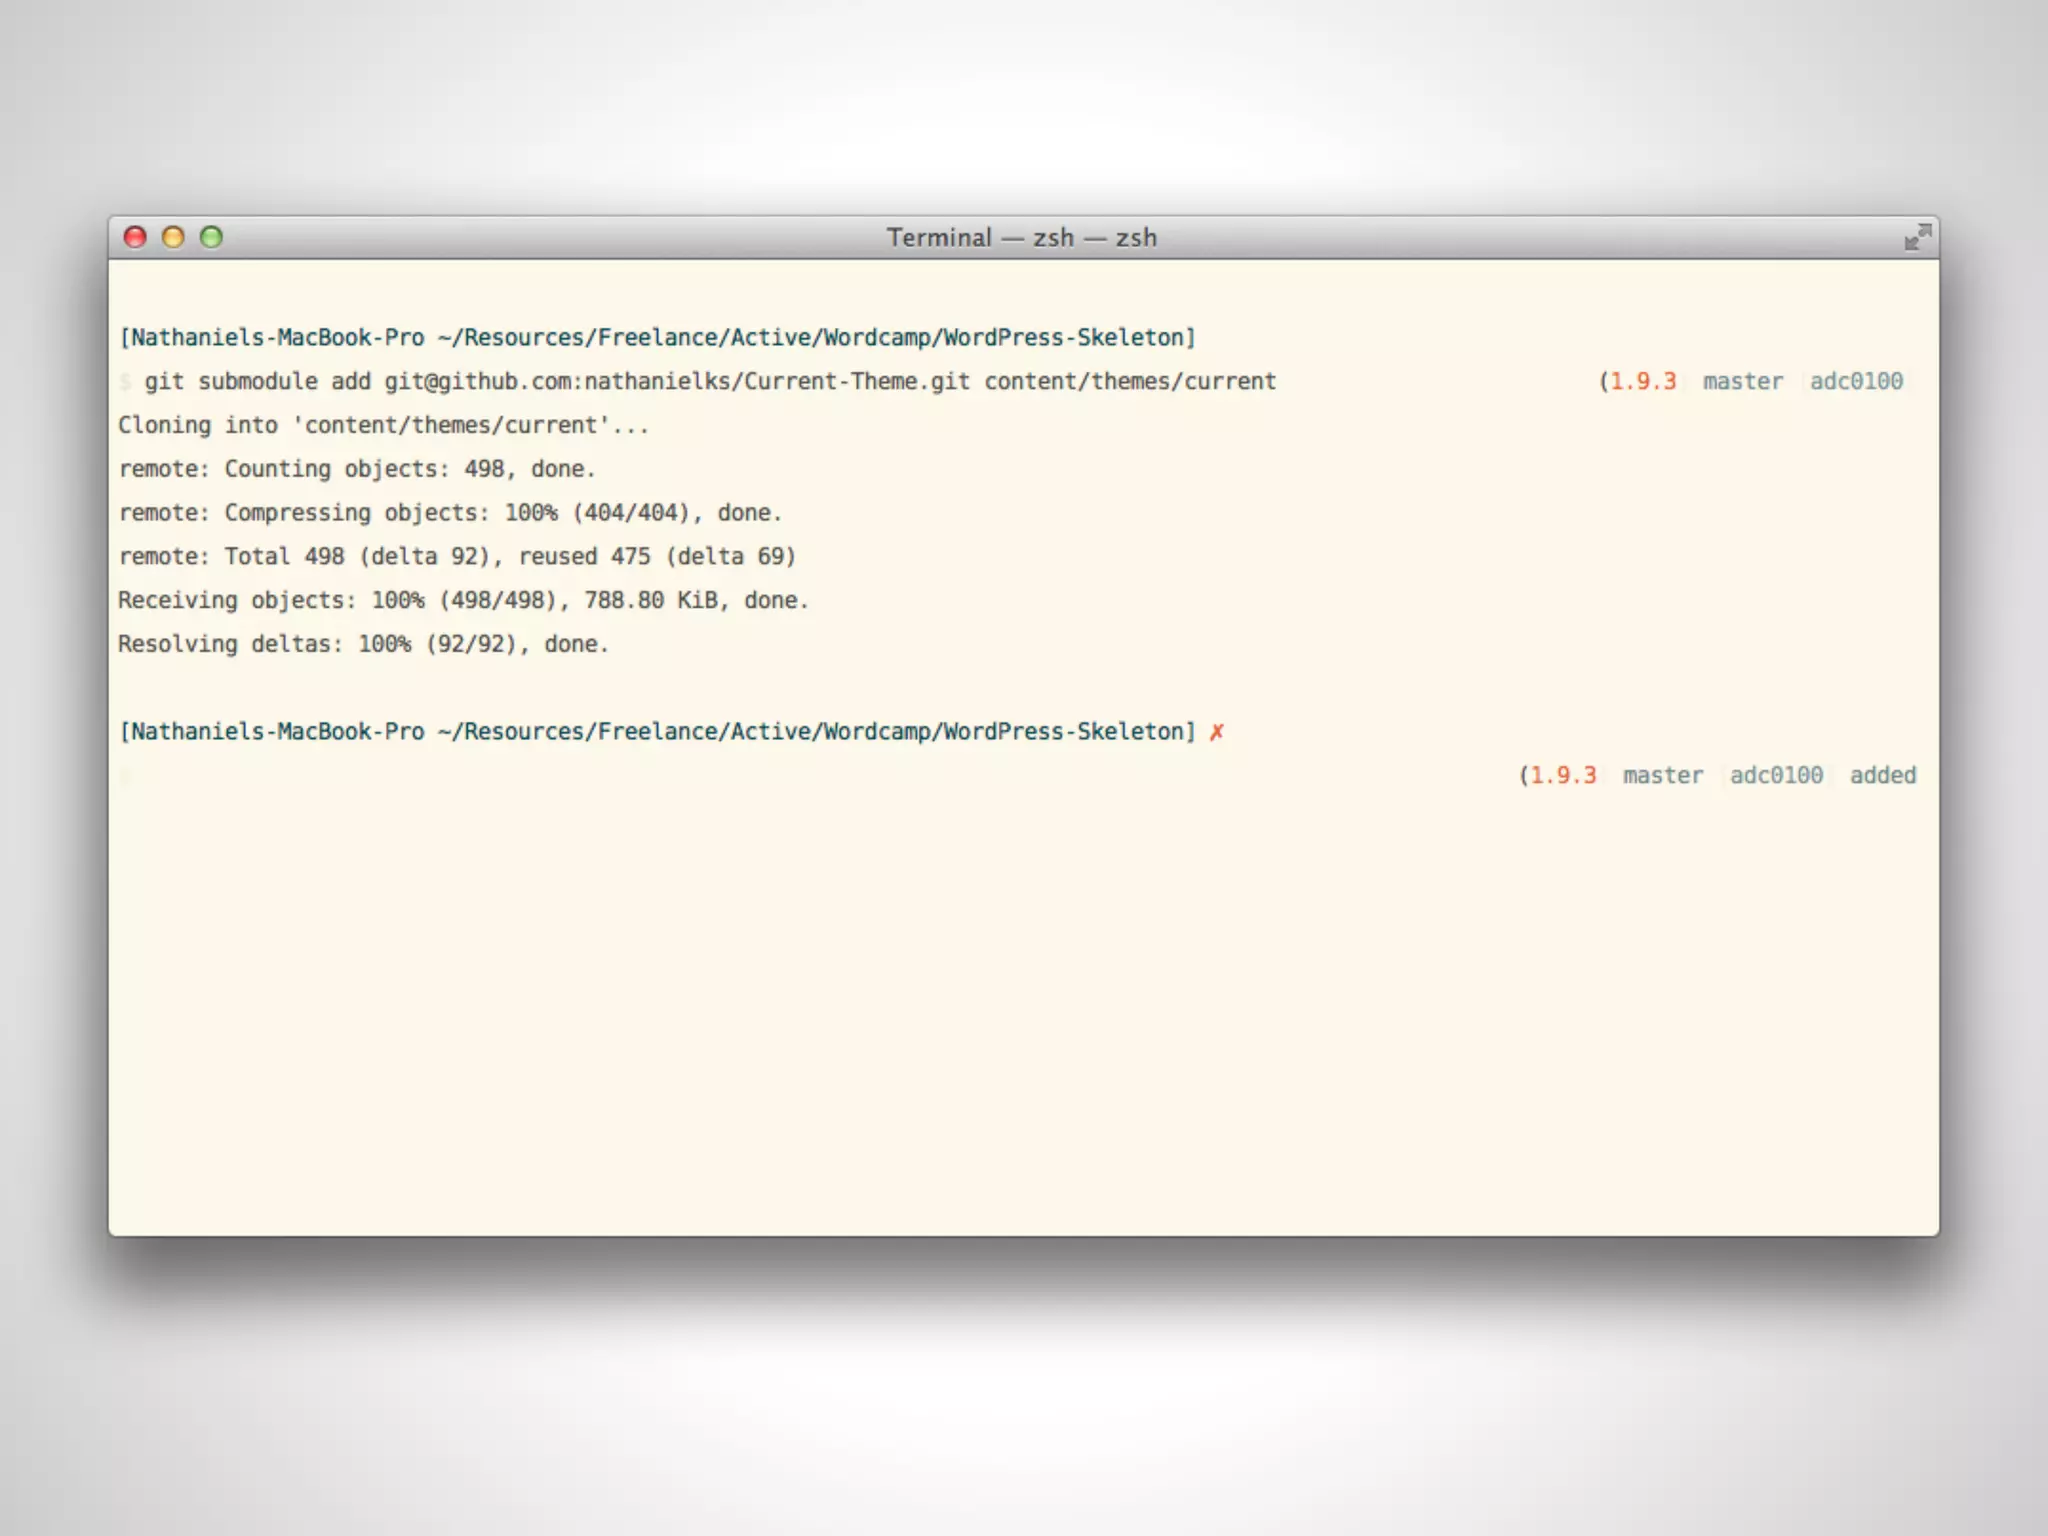Click the upper red 1.9.3 version text
Viewport: 2048px width, 1536px height.
[1642, 382]
